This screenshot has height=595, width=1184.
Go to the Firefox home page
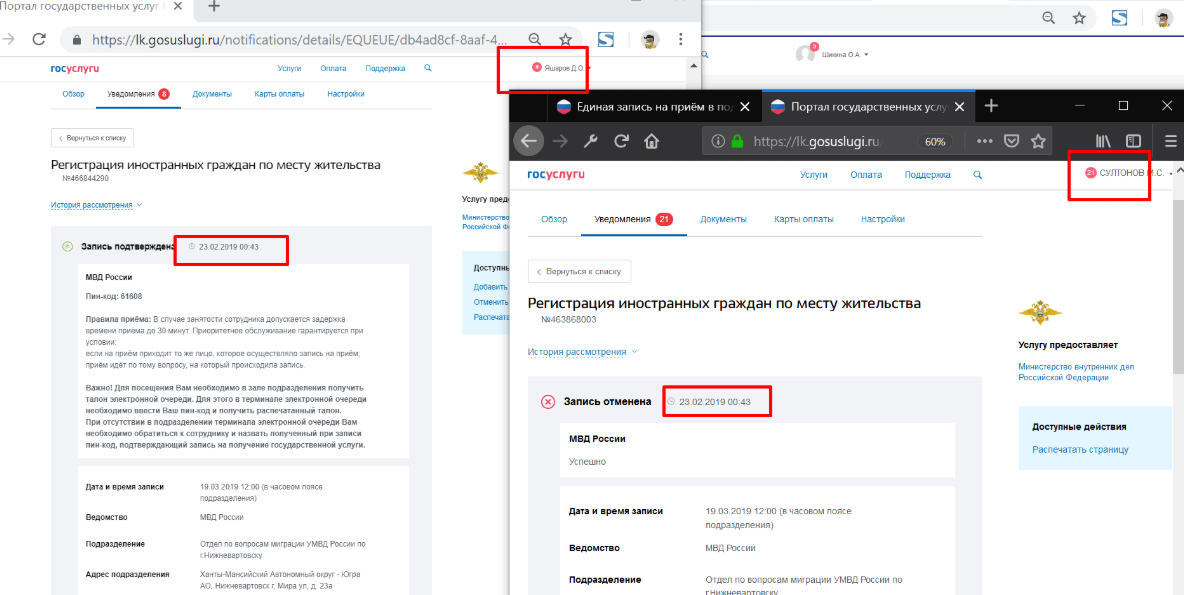tap(652, 140)
